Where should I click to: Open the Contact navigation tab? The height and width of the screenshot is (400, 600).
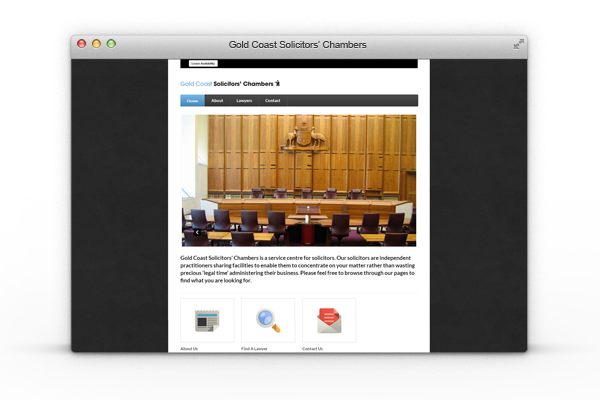tap(272, 101)
